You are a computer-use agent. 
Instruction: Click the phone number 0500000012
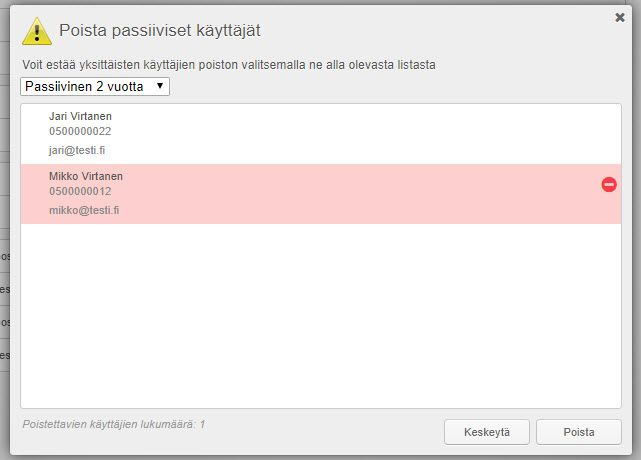click(x=80, y=191)
